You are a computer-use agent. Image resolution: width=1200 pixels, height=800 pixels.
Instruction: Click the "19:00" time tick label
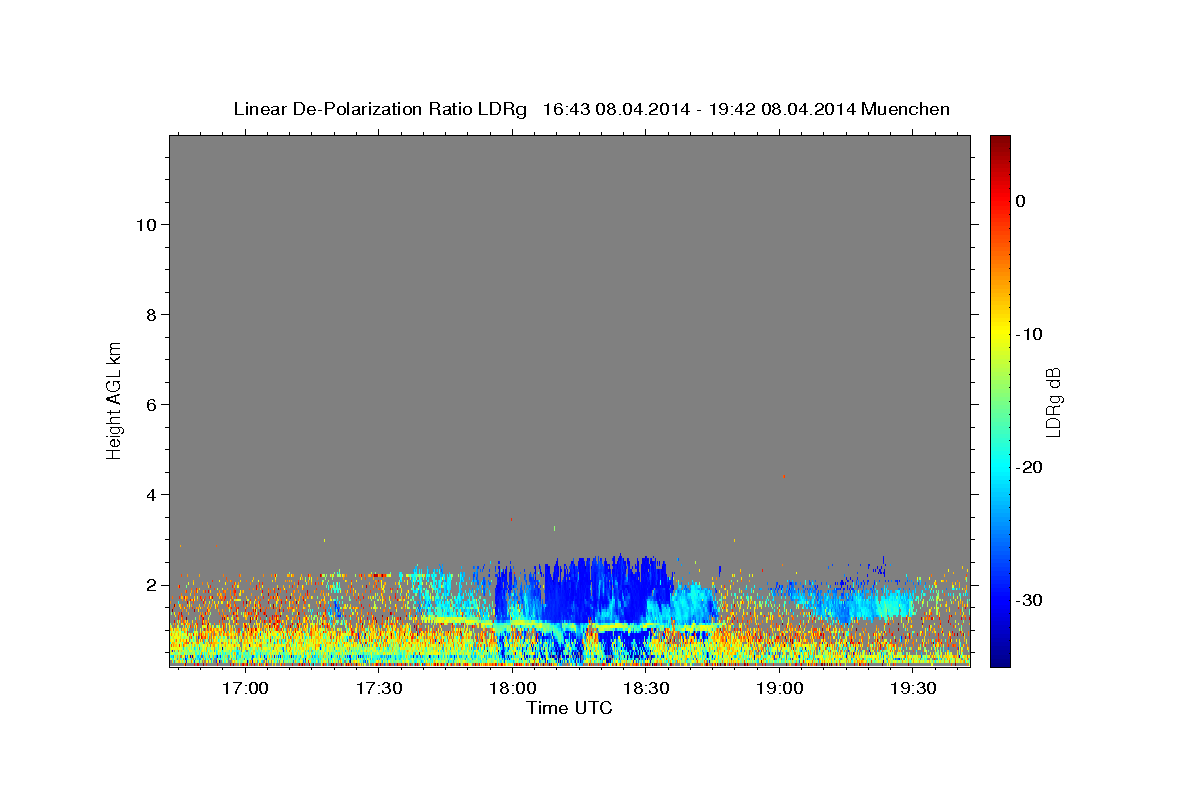780,688
